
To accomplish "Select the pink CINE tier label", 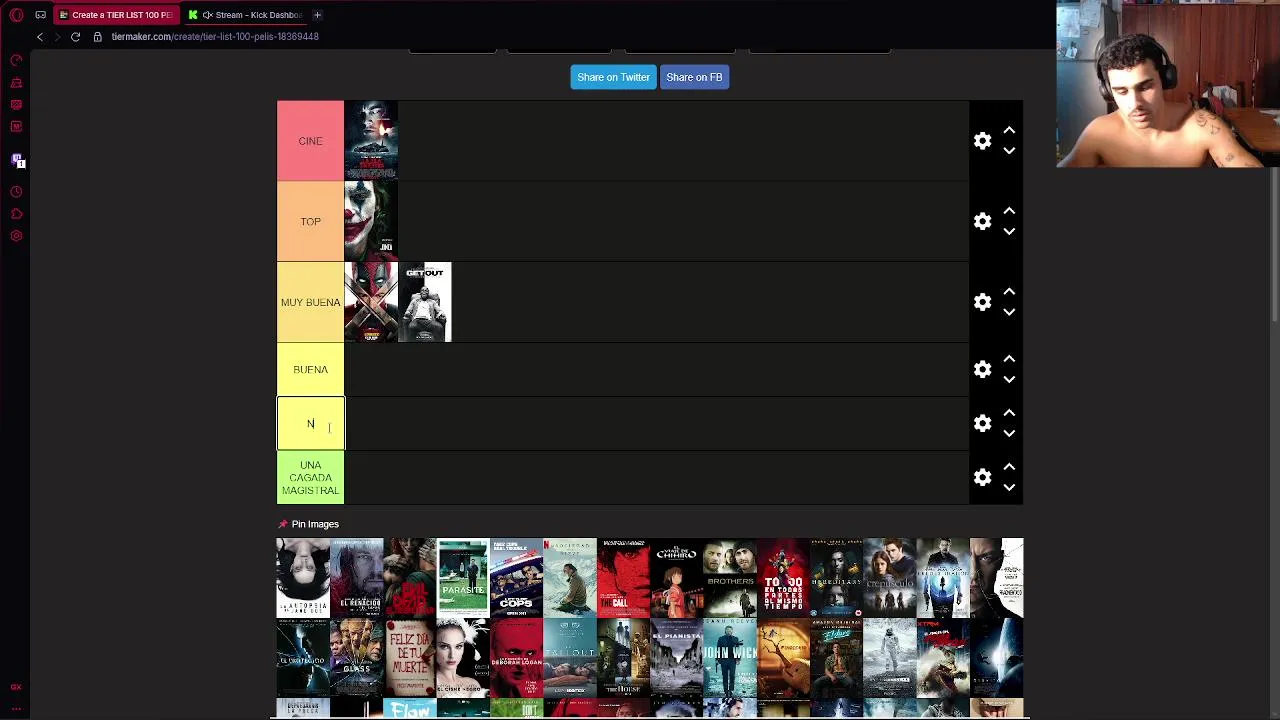I will [x=310, y=141].
